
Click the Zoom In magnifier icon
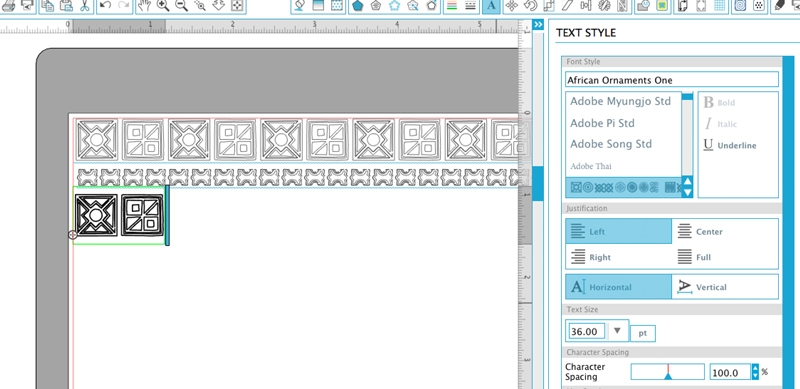pos(163,6)
